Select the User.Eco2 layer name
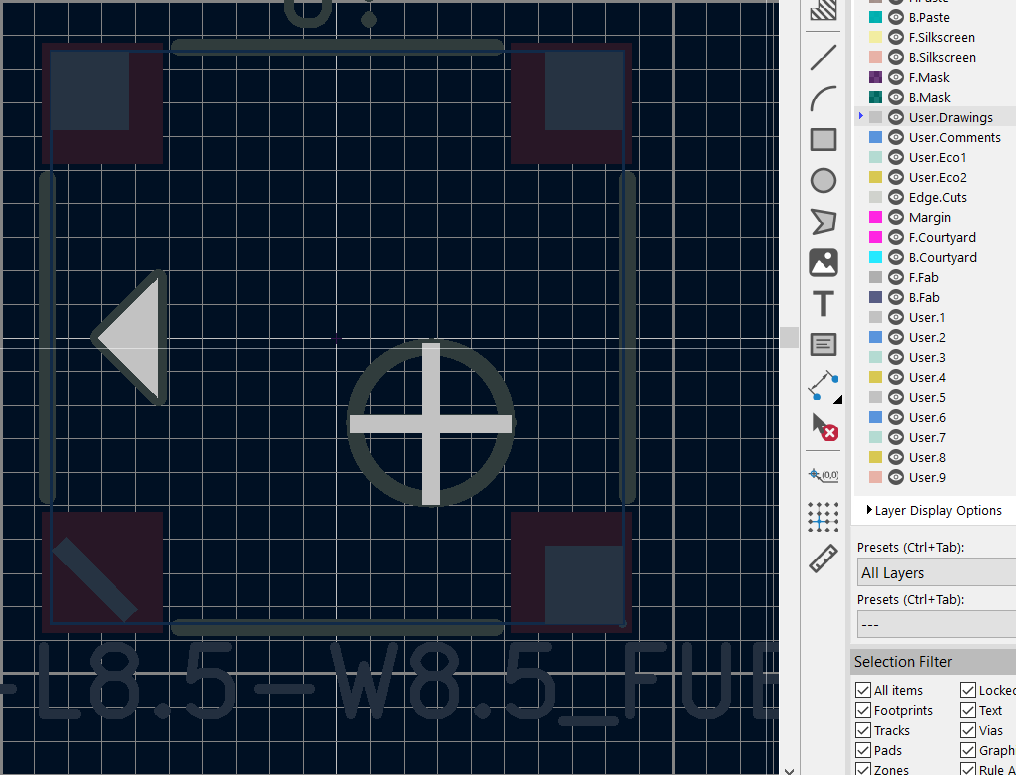This screenshot has height=775, width=1016. 937,178
